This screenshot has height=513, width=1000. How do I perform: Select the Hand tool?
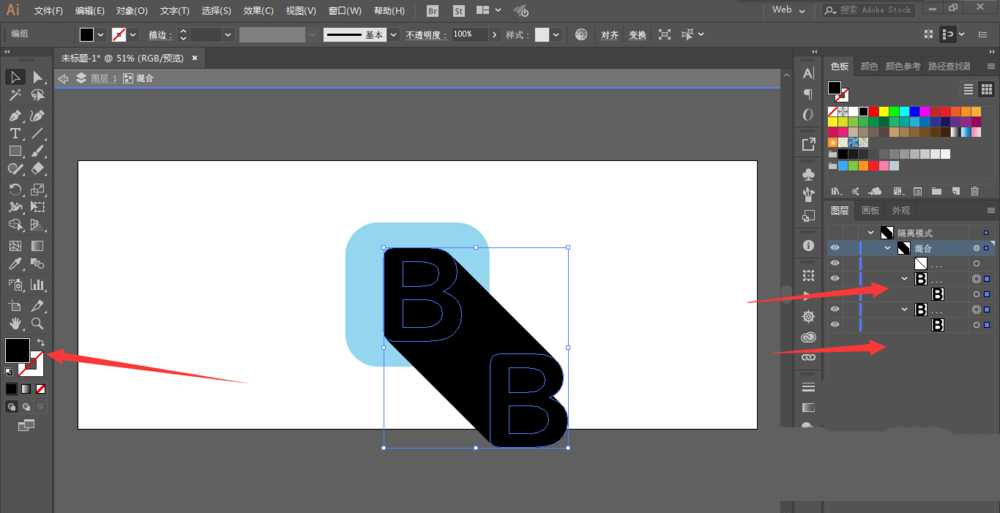[15, 324]
